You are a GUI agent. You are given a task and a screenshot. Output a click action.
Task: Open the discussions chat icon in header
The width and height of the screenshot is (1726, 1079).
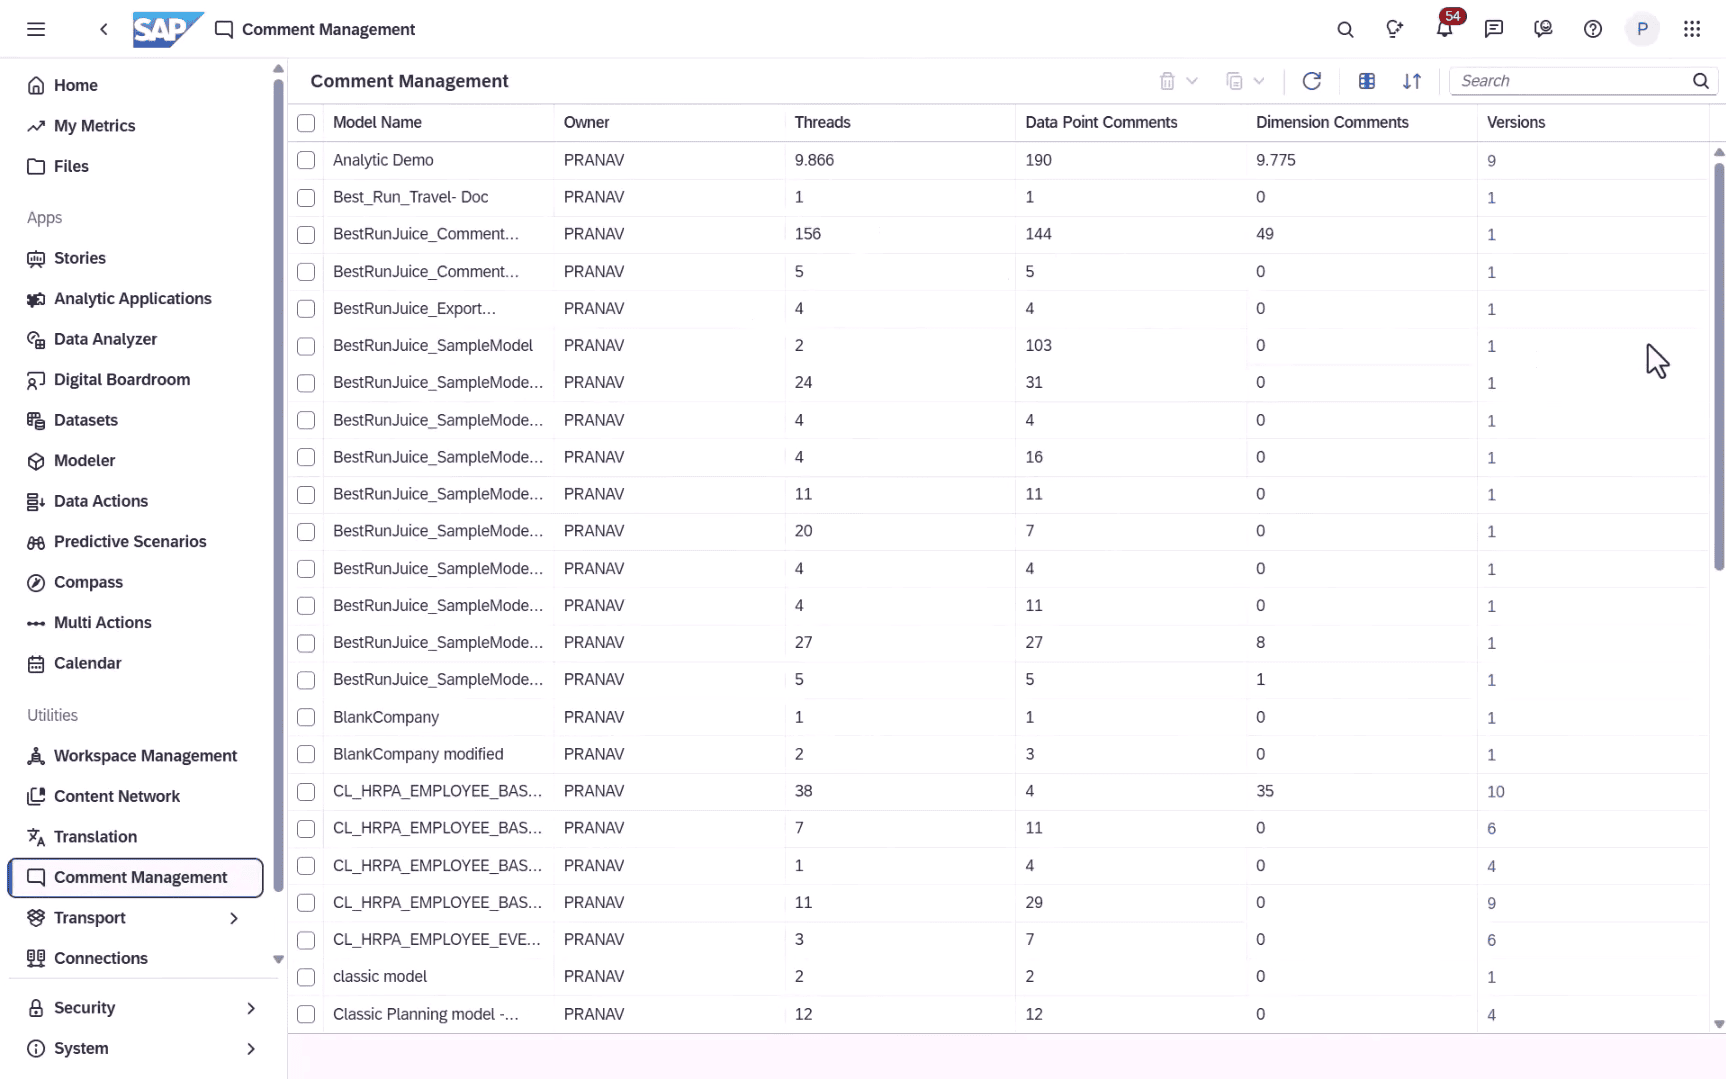pyautogui.click(x=1494, y=29)
